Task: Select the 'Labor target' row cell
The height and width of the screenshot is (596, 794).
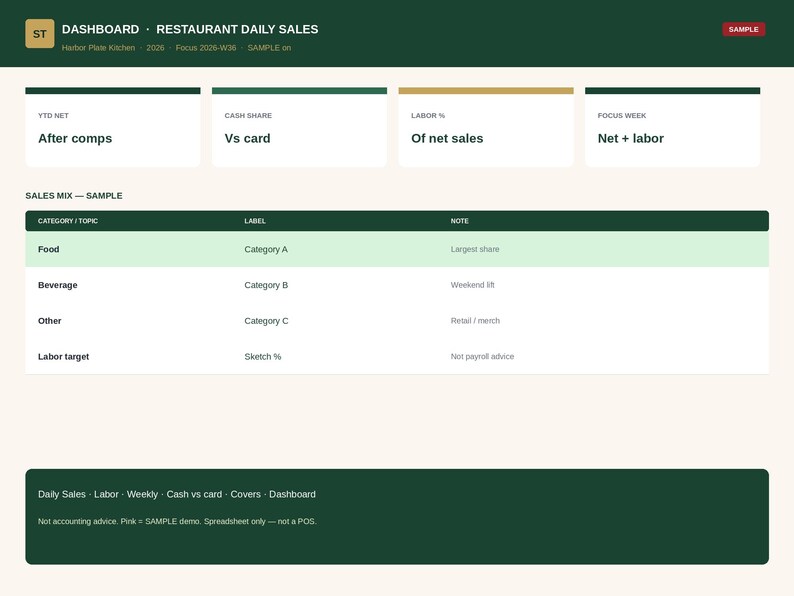Action: click(x=63, y=356)
